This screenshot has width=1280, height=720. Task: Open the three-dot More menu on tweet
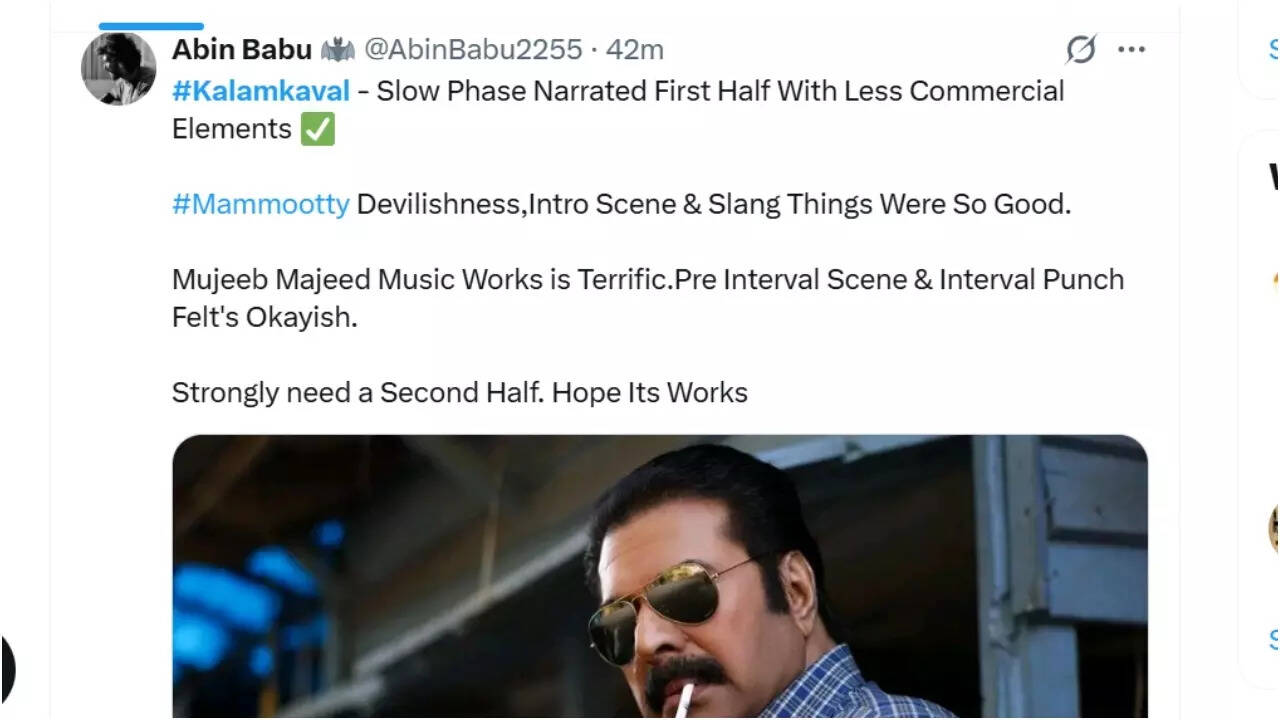1131,49
